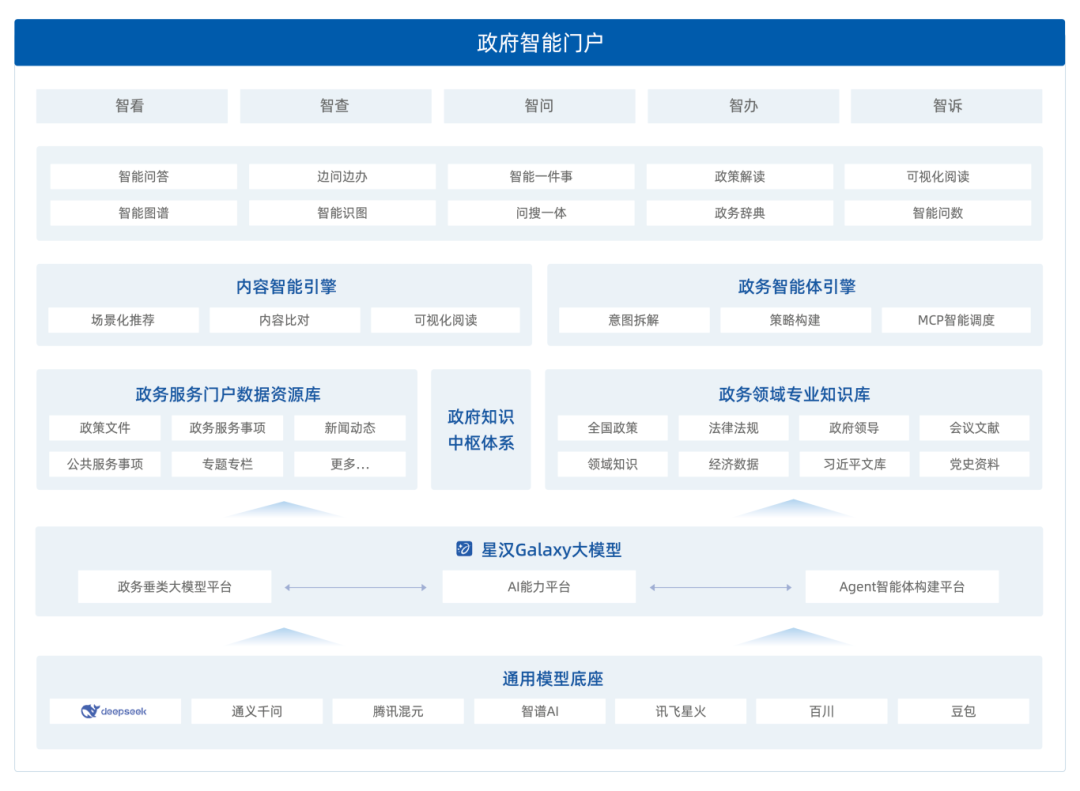The width and height of the screenshot is (1080, 791).
Task: Click 可视化阅读 in the top feature grid
Action: 938,176
